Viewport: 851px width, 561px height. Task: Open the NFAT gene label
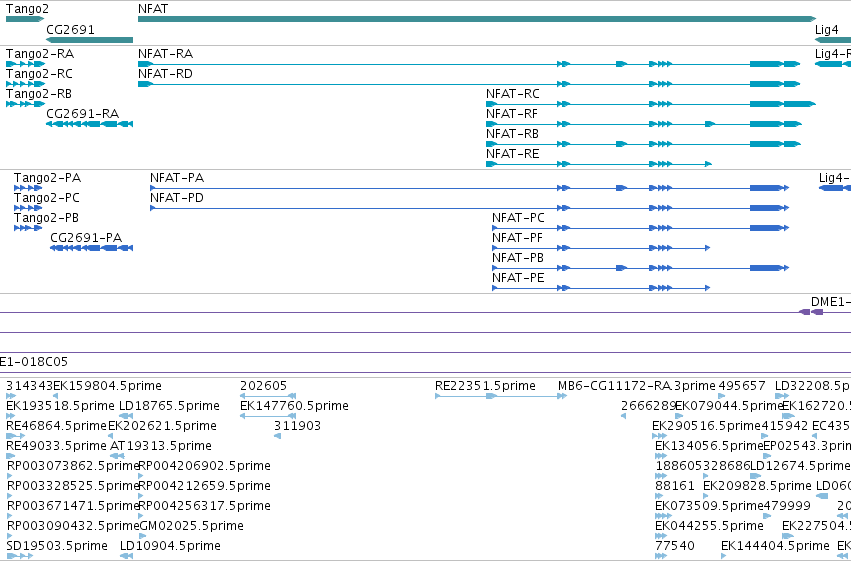(153, 9)
